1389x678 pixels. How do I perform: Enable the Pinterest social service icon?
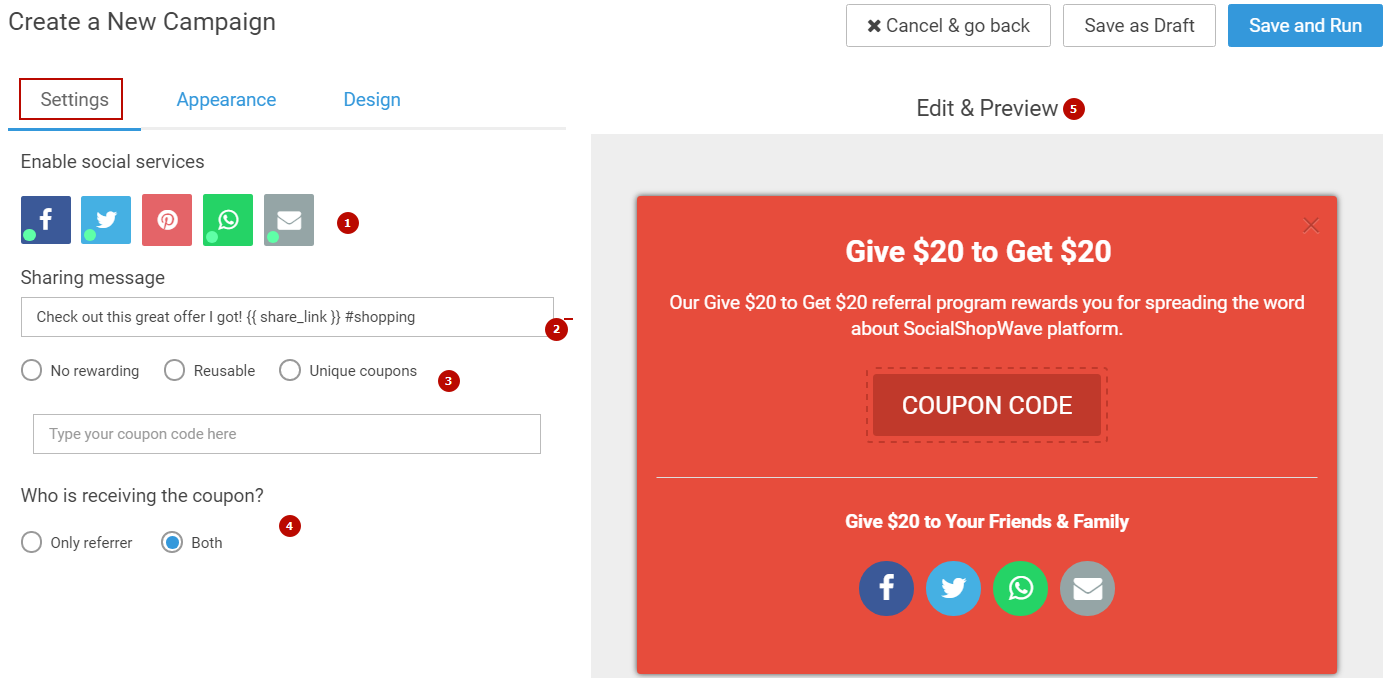pos(167,220)
